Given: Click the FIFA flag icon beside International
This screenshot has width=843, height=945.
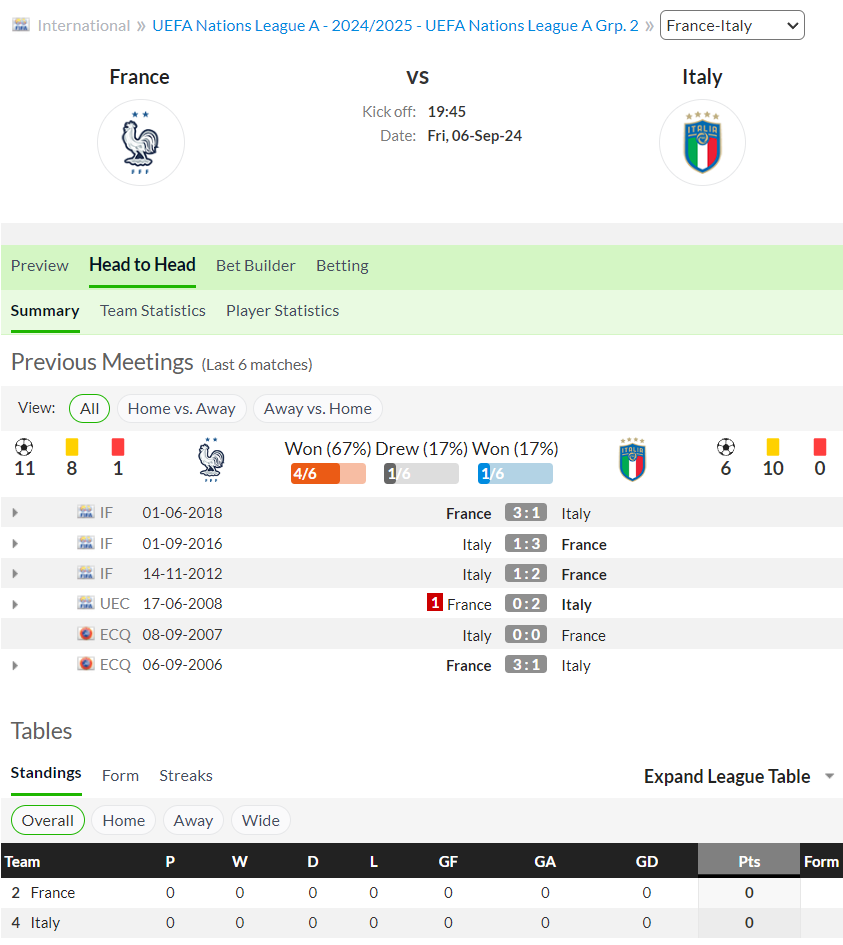Looking at the screenshot, I should pyautogui.click(x=21, y=25).
